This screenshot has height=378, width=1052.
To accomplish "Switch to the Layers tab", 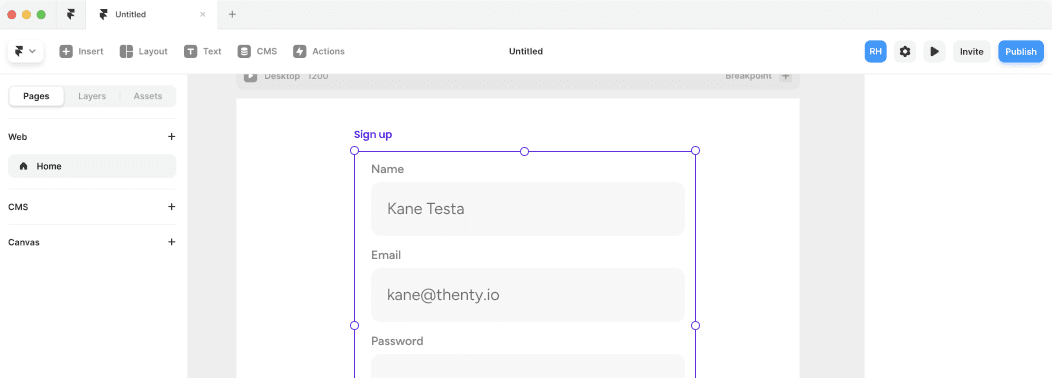I will [x=92, y=96].
